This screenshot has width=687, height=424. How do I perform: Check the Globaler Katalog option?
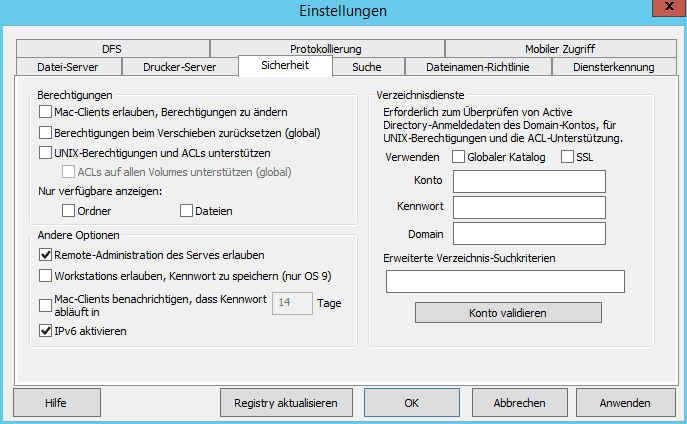[x=458, y=156]
